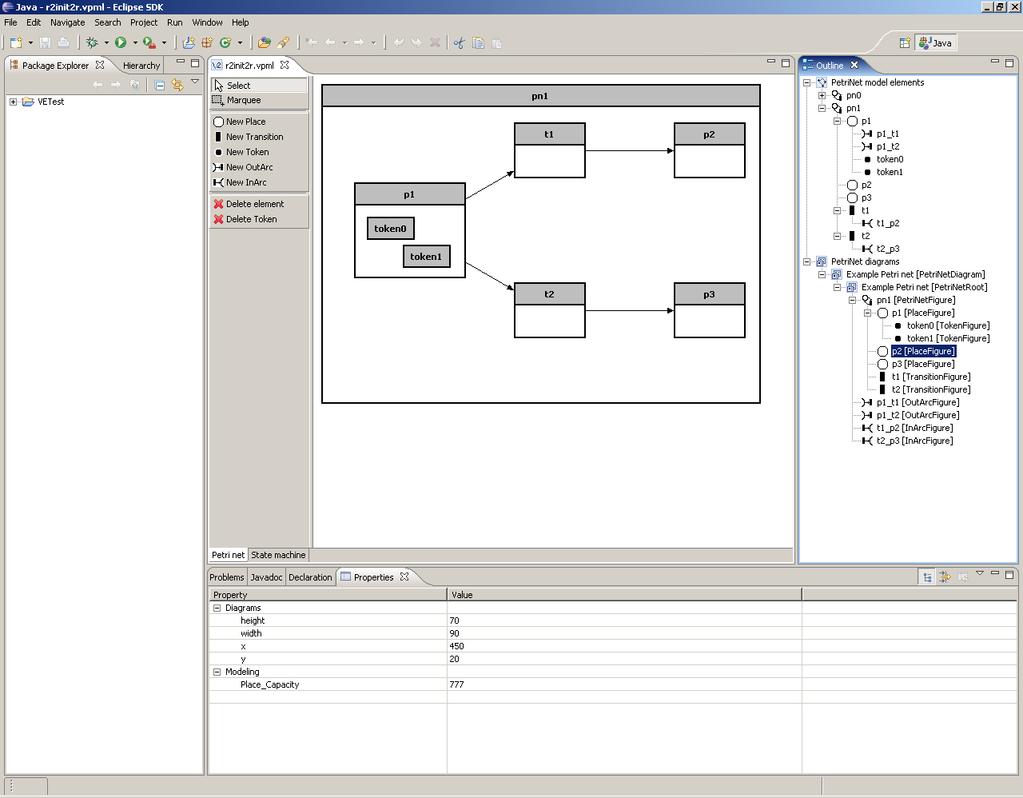Image resolution: width=1023 pixels, height=798 pixels.
Task: Start debugging with the bug icon
Action: coord(92,43)
